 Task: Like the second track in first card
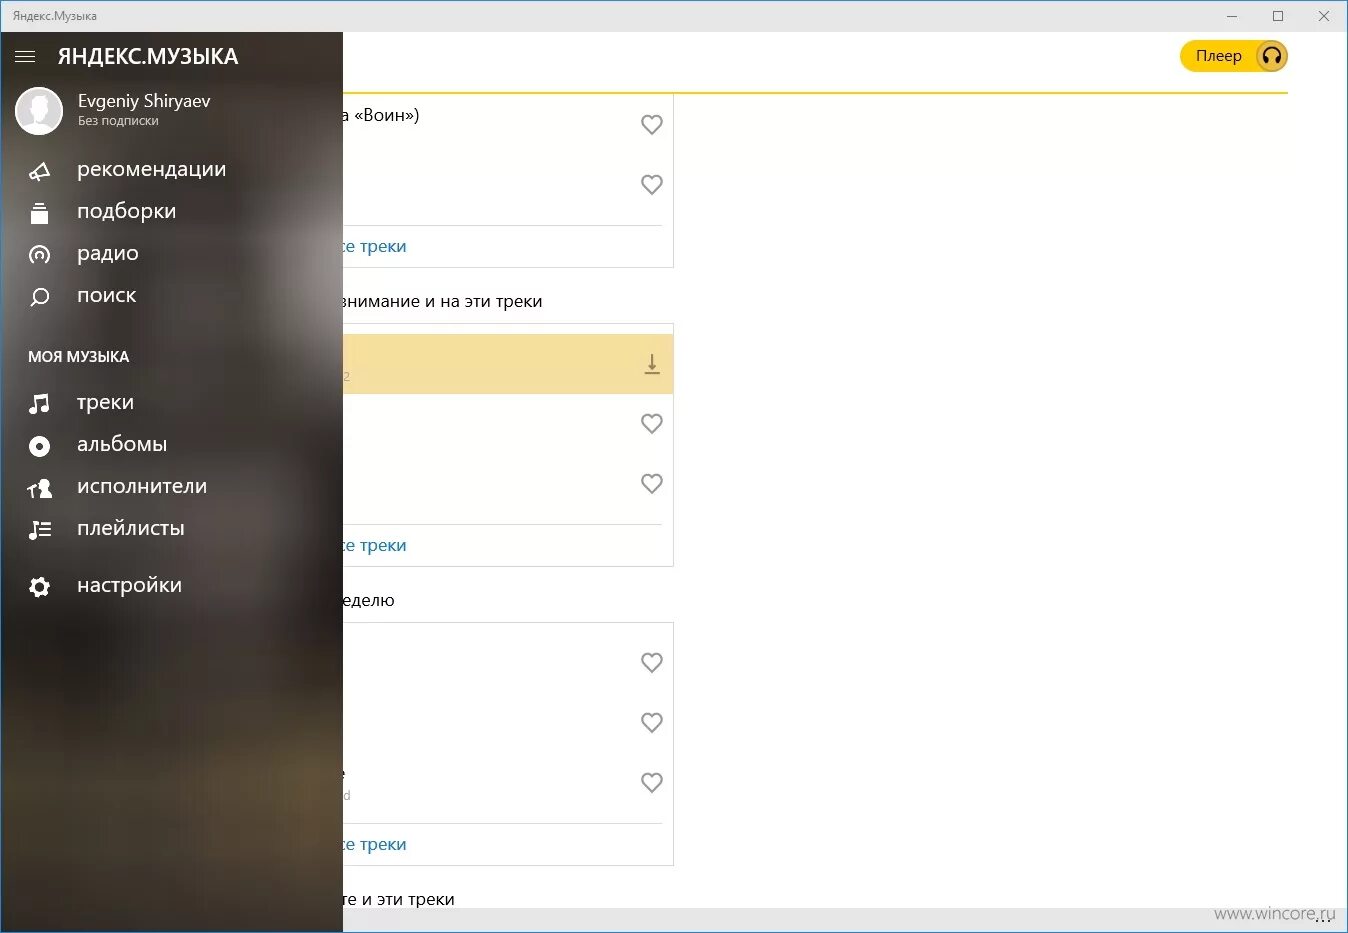(652, 185)
